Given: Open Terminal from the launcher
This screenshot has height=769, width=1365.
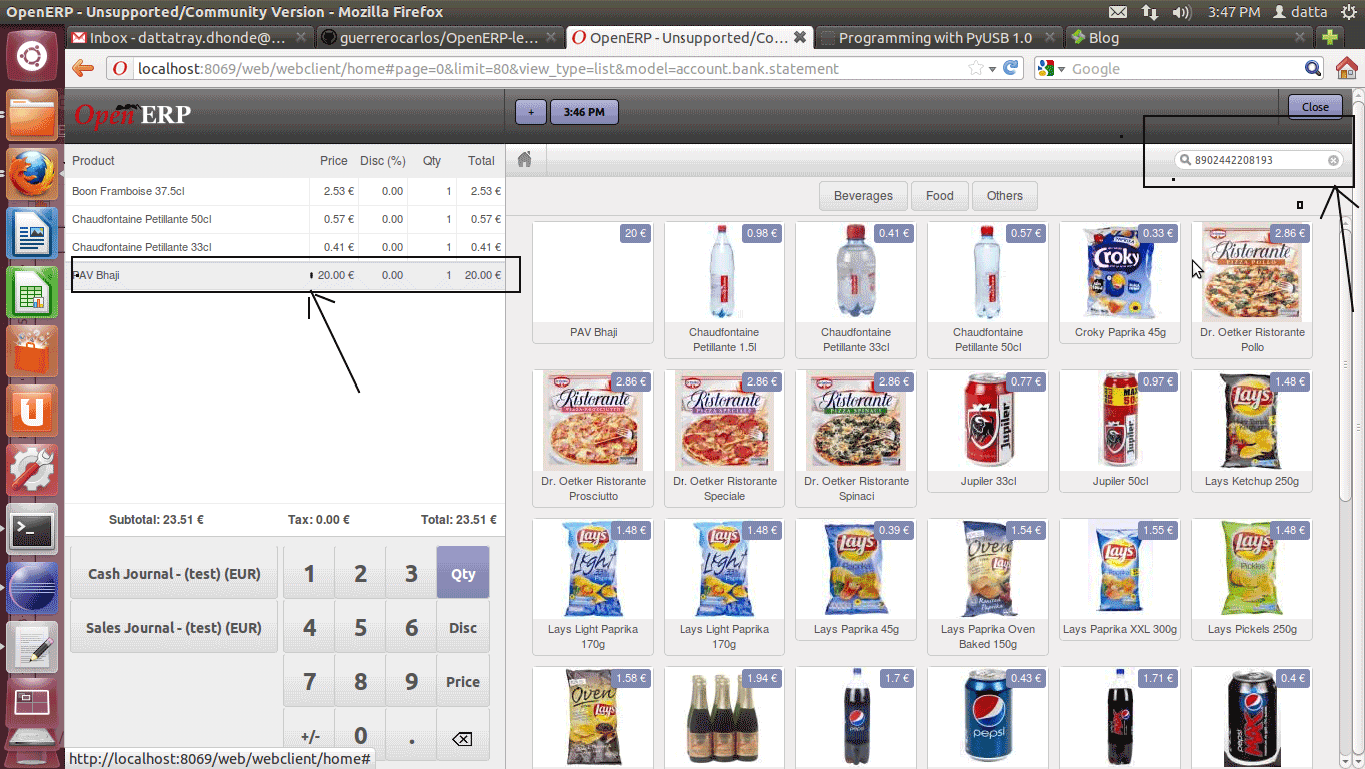Looking at the screenshot, I should coord(32,529).
